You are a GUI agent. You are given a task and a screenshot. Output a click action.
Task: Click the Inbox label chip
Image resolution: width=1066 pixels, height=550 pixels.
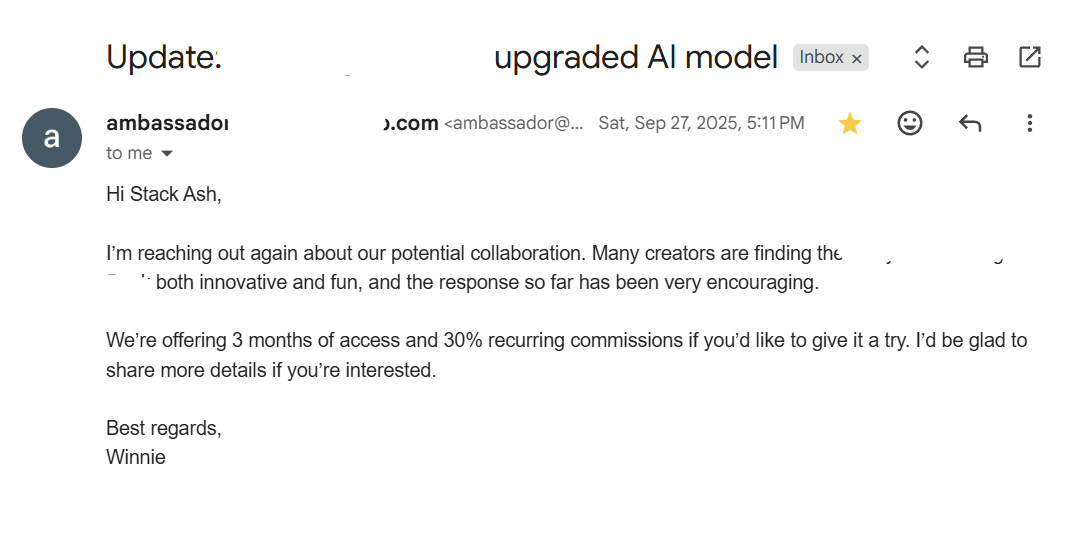(x=821, y=58)
